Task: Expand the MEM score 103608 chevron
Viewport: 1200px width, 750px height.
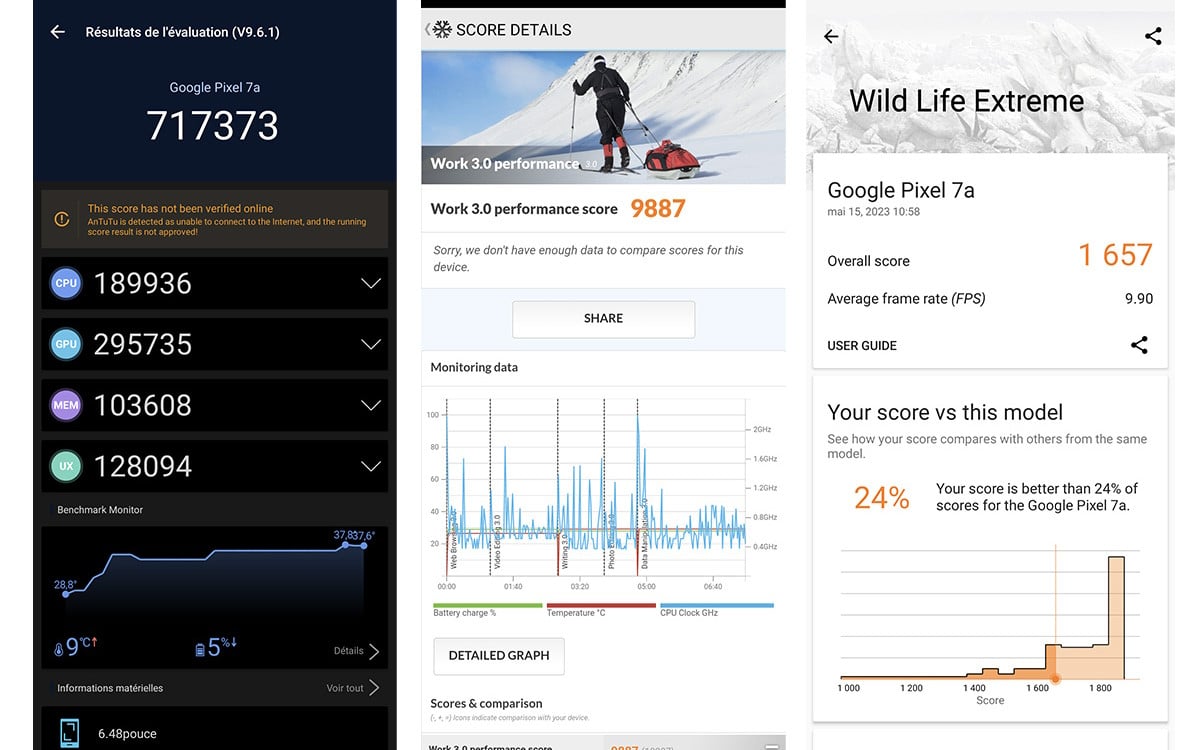Action: [x=371, y=405]
